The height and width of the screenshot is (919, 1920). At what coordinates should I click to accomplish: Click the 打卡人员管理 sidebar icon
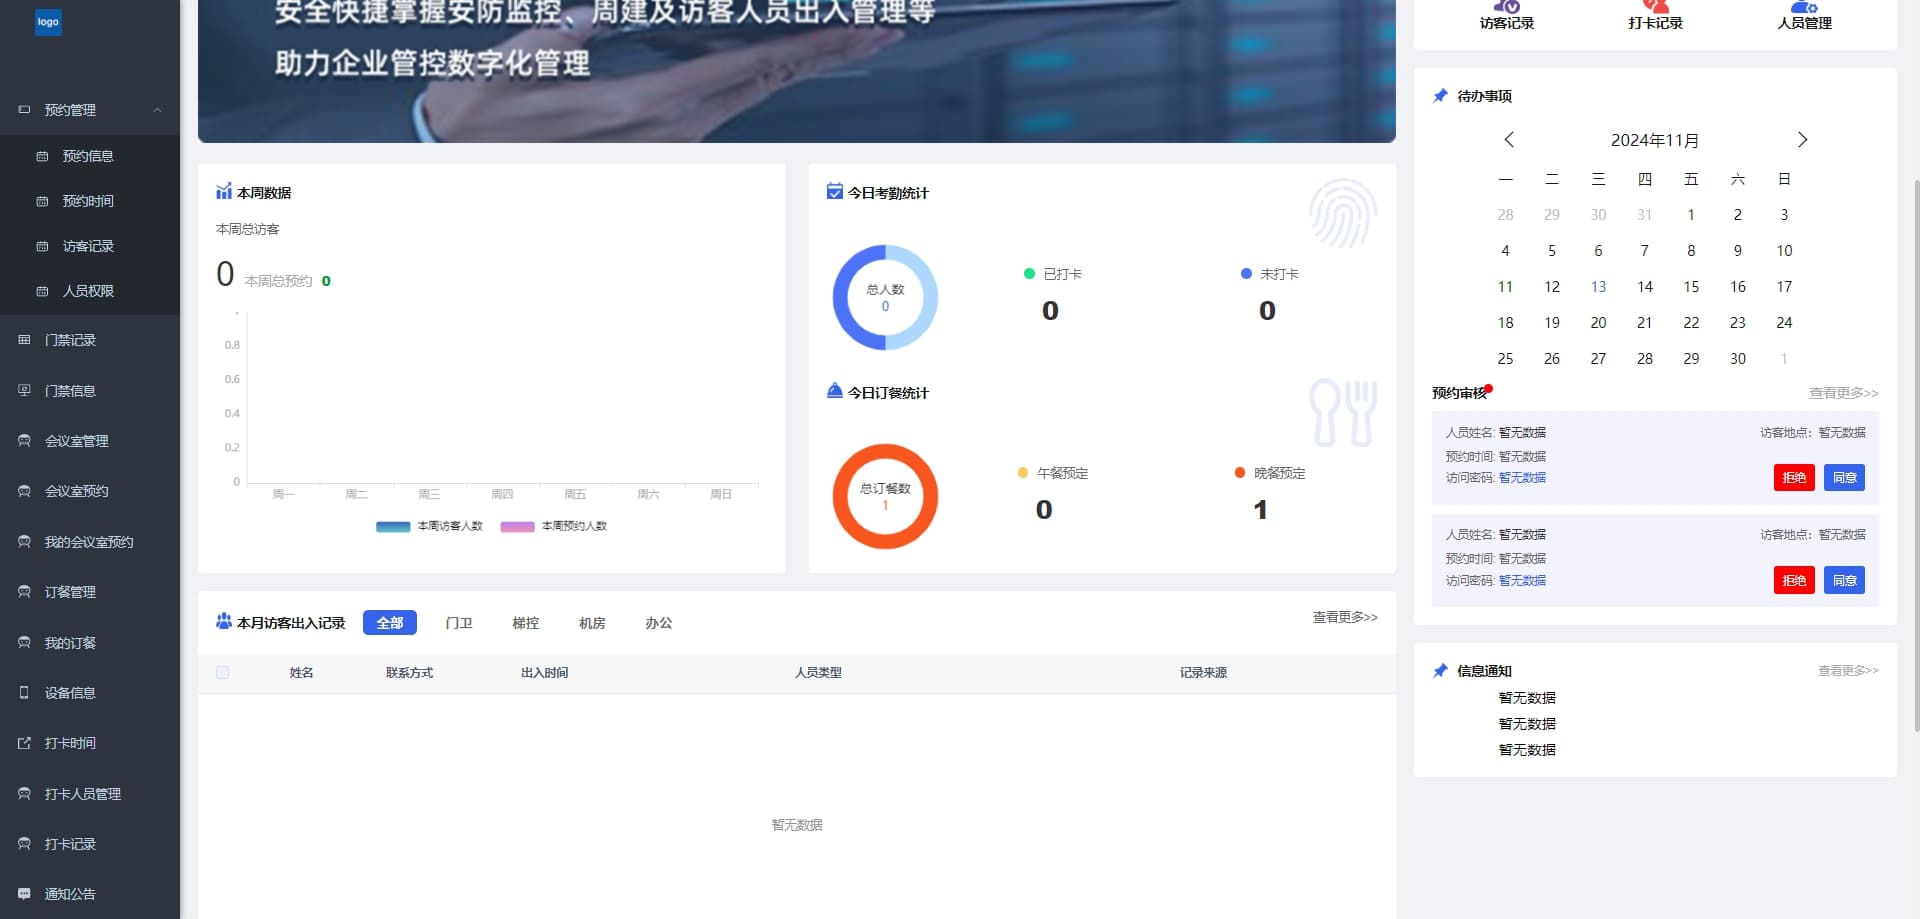(x=24, y=794)
